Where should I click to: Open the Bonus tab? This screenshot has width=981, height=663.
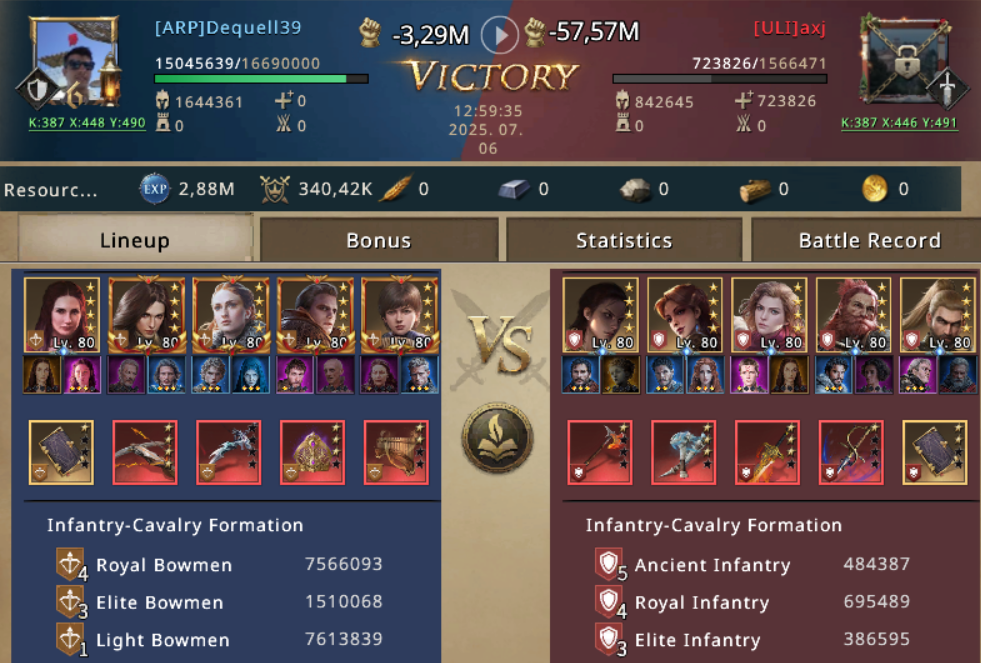tap(379, 240)
